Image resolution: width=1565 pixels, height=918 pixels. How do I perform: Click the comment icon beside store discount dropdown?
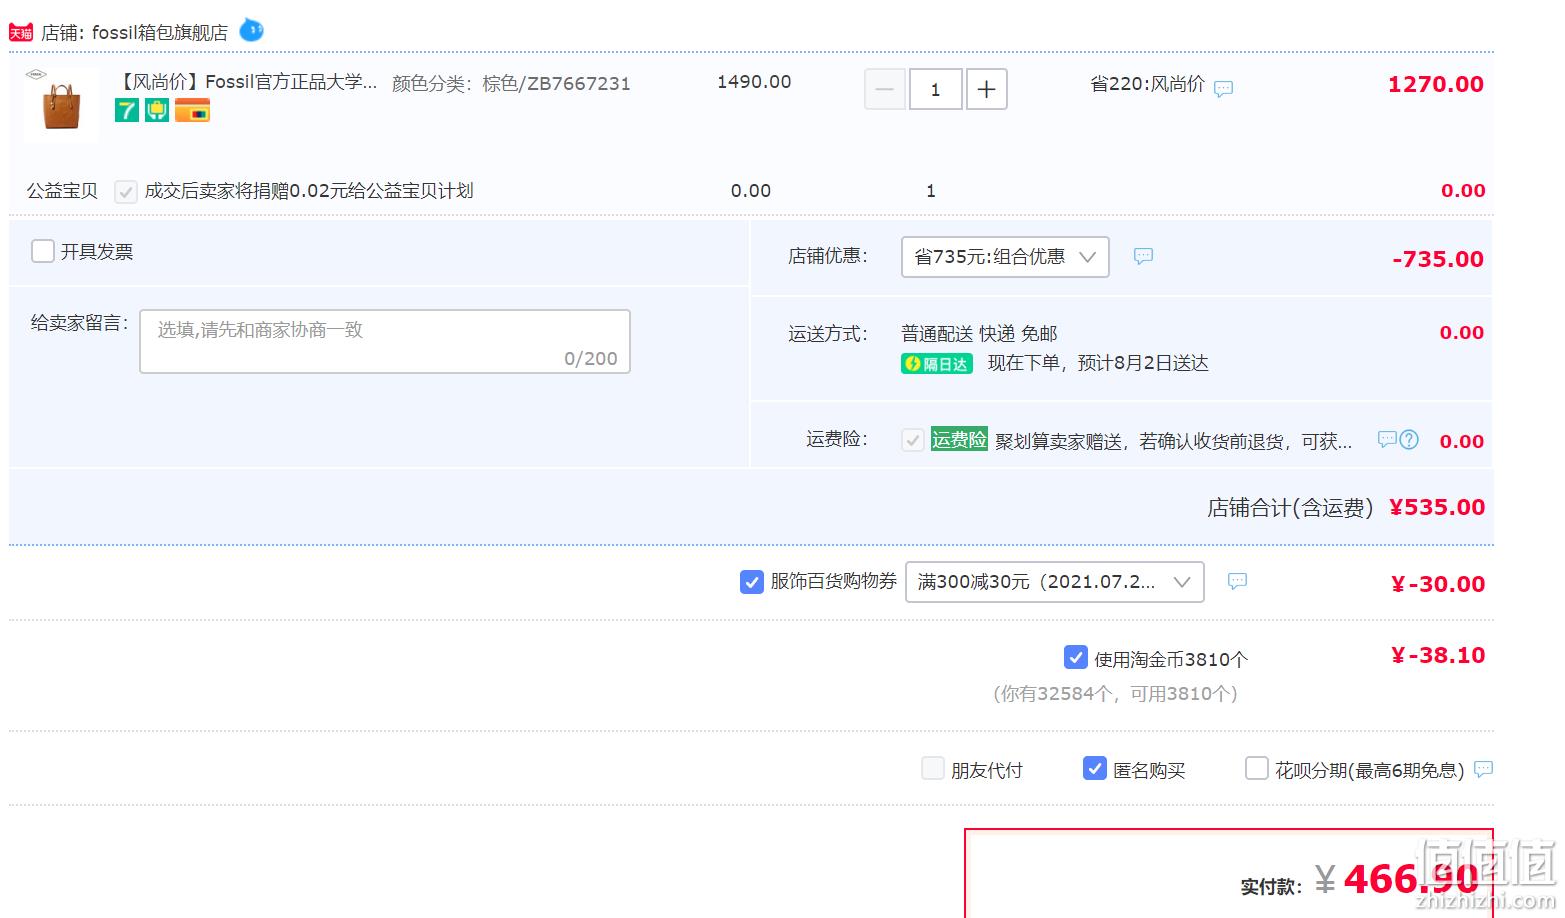[x=1143, y=256]
